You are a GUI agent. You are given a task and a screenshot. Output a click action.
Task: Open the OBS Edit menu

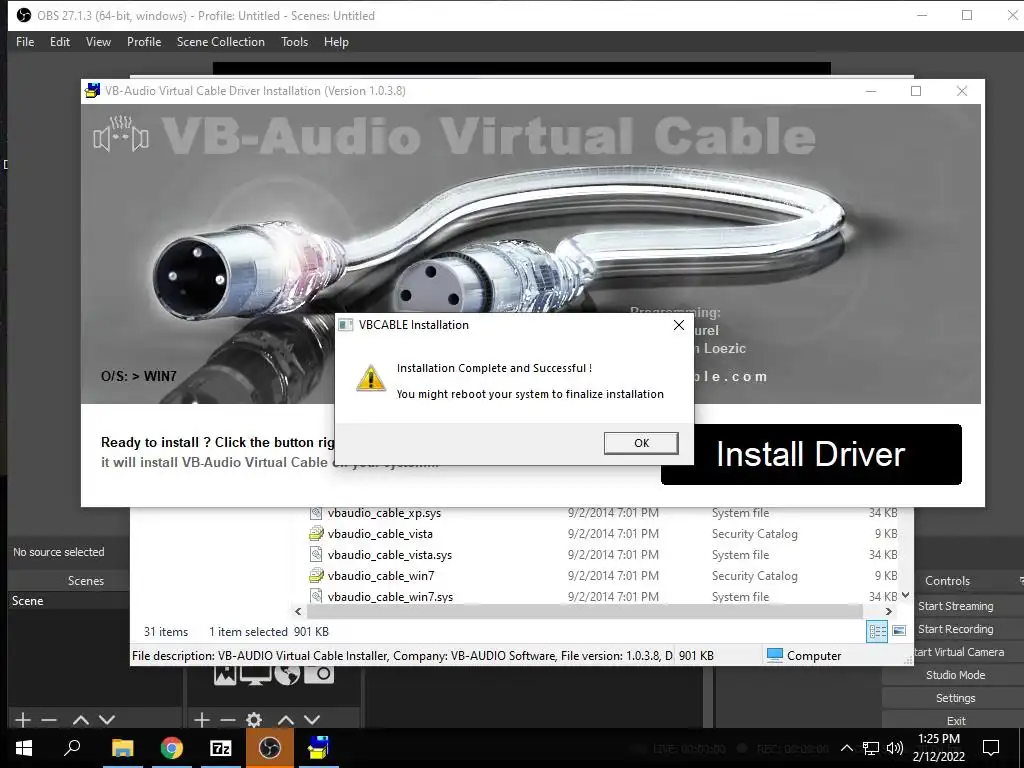pos(59,42)
